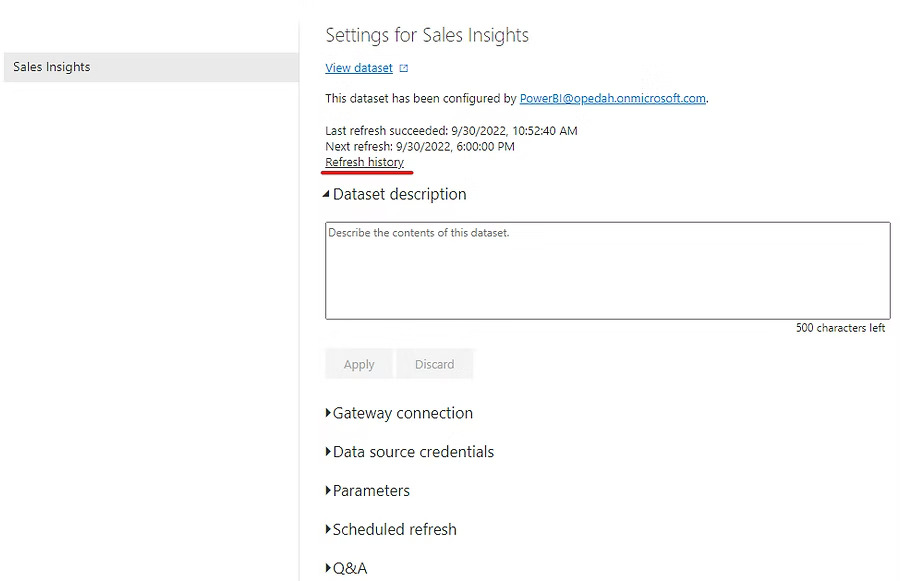Click the 500 characters left counter
The height and width of the screenshot is (581, 900).
pos(840,328)
